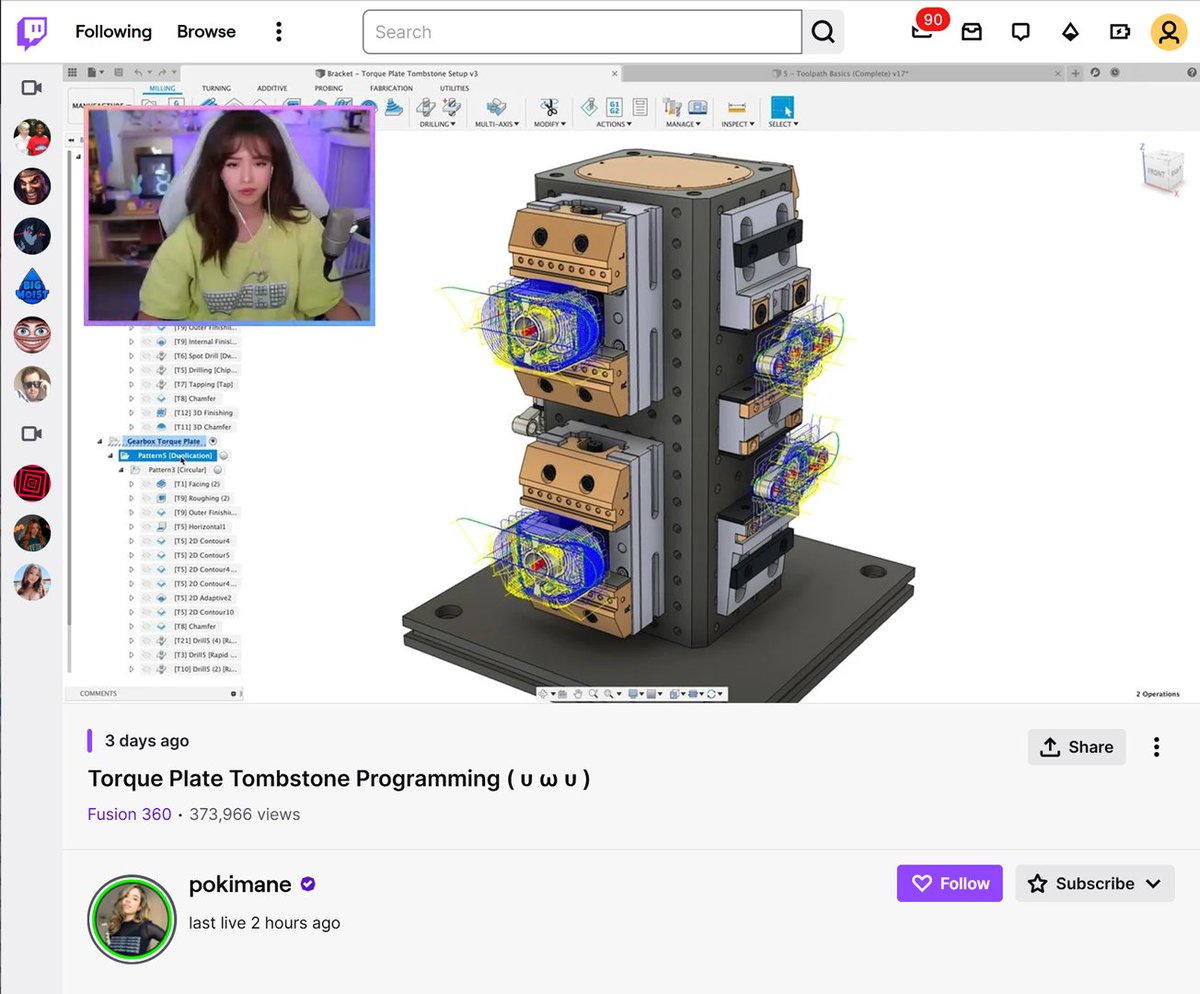Switch to the FABRICATION ribbon tab

click(x=391, y=88)
